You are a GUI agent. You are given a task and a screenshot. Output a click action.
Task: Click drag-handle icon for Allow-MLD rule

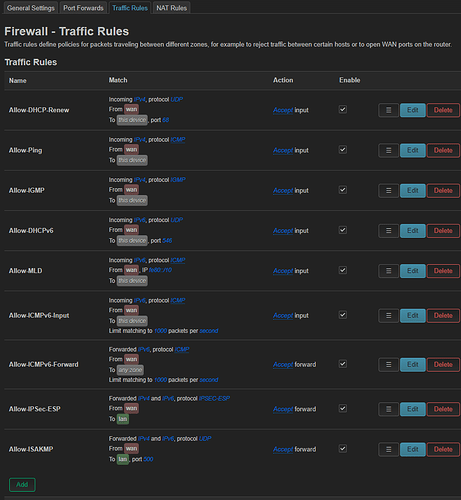[x=388, y=271]
